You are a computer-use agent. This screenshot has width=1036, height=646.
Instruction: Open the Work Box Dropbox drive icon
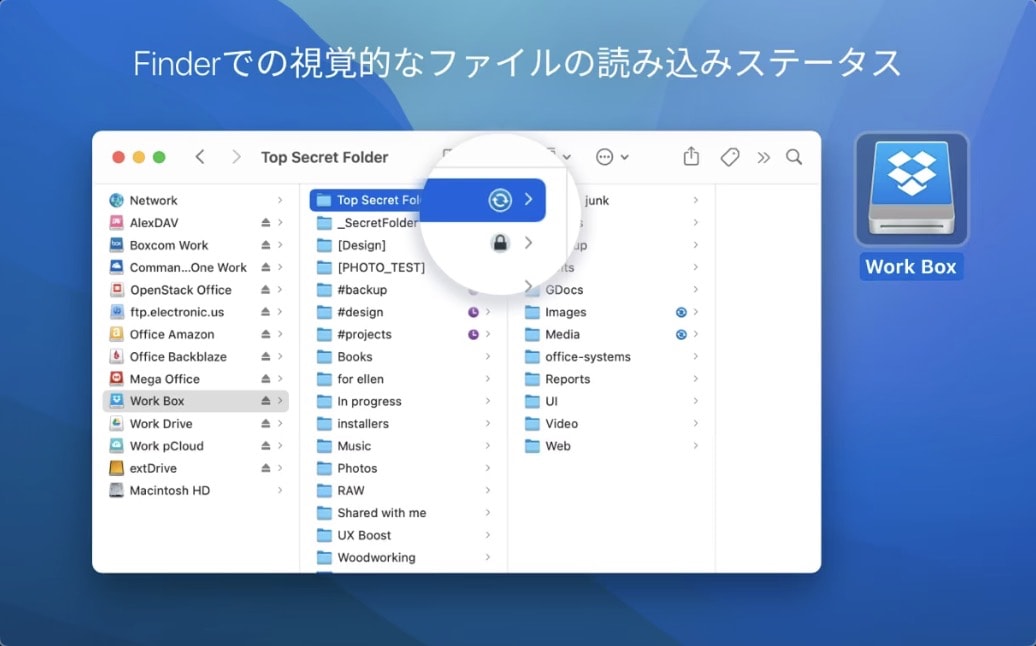tap(911, 189)
